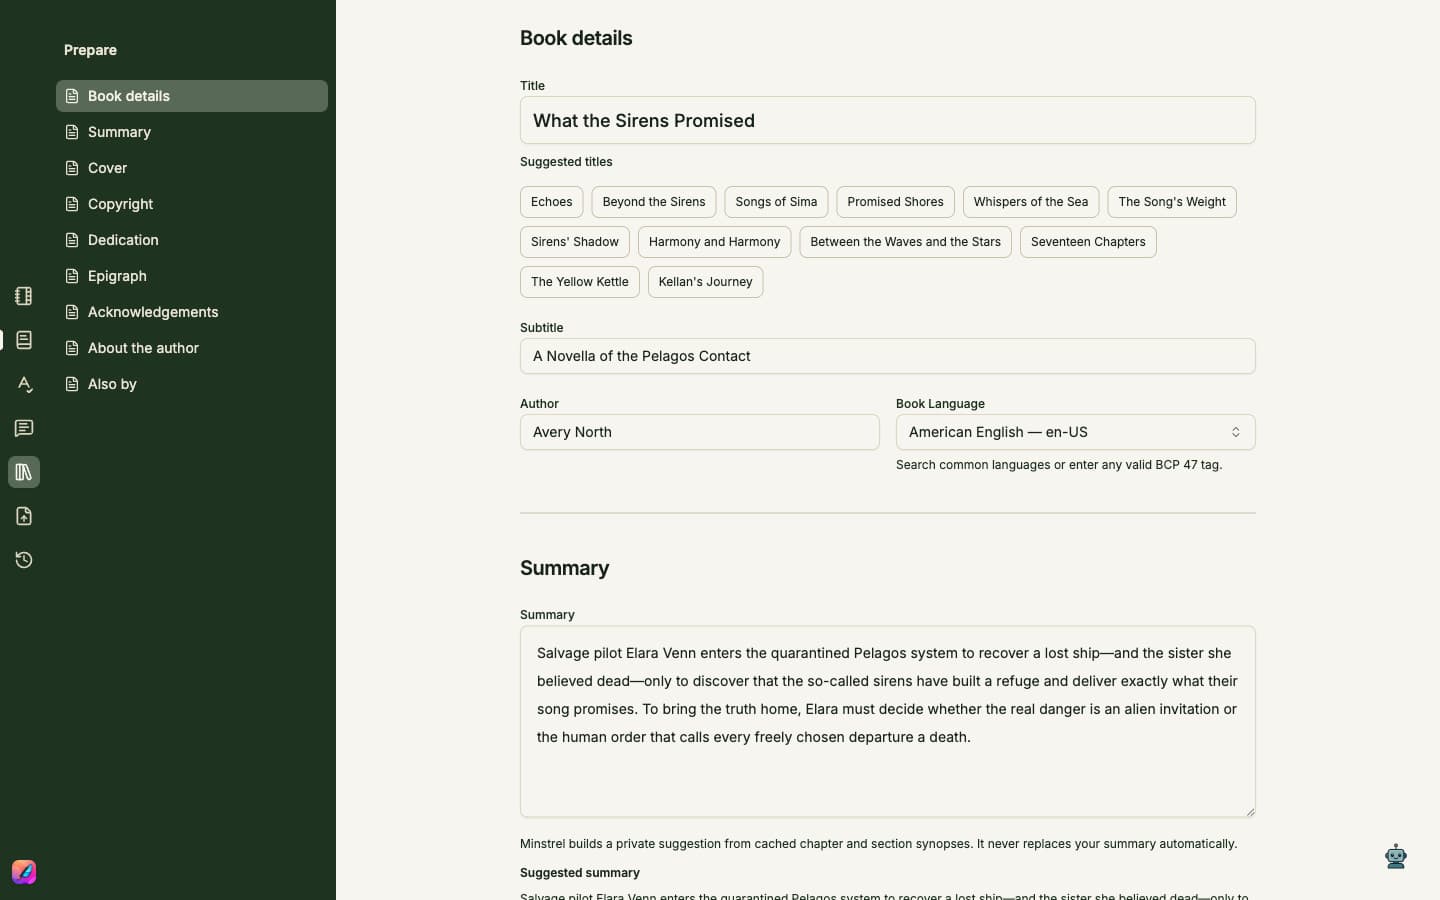This screenshot has height=900, width=1440.
Task: Go to the Summary section in sidebar
Action: (192, 132)
